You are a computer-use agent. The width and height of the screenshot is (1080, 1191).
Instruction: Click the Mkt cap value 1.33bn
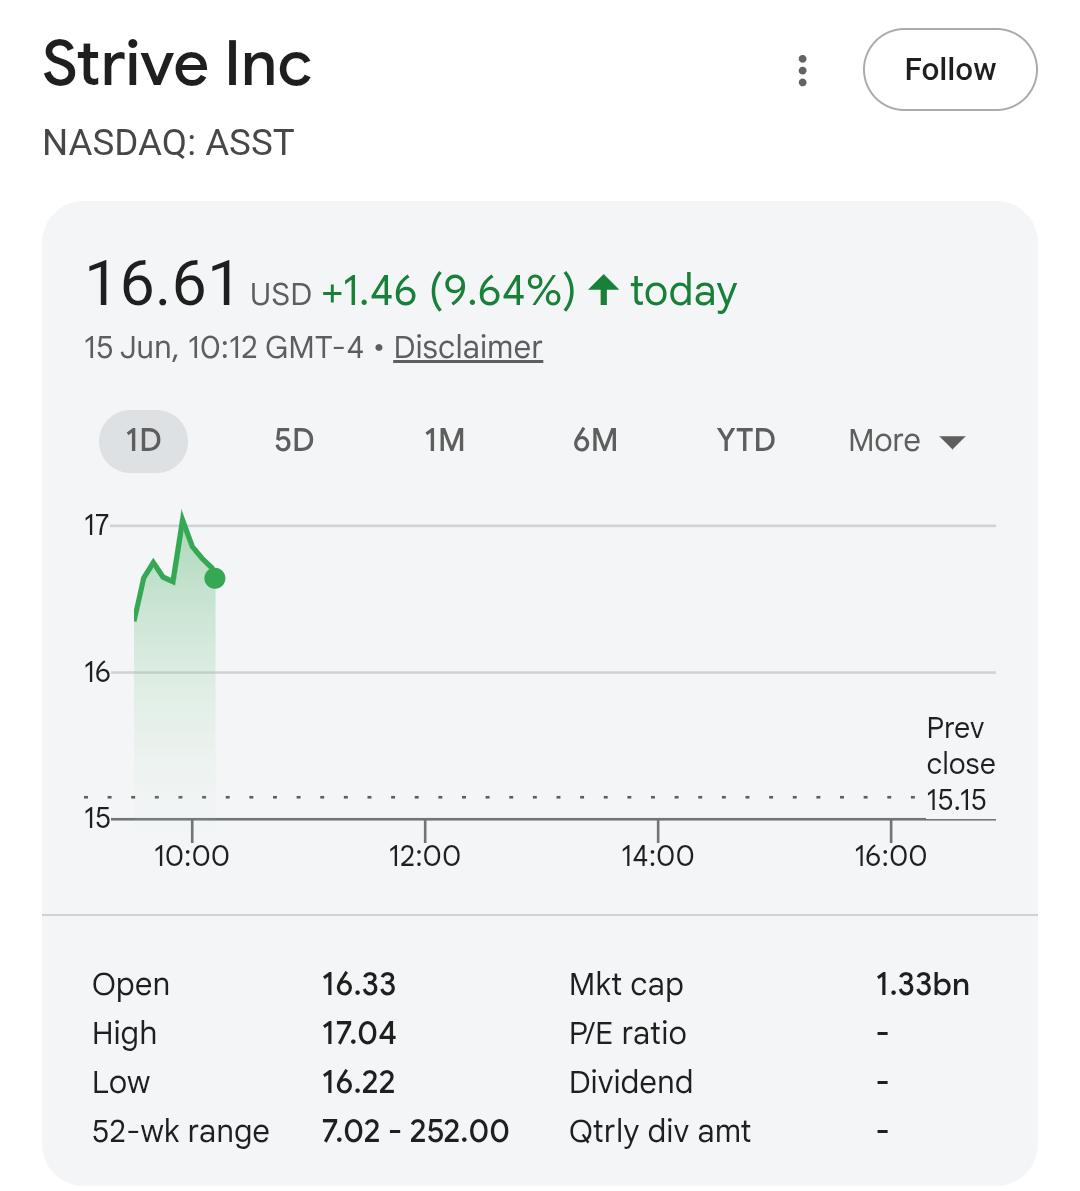coord(922,984)
